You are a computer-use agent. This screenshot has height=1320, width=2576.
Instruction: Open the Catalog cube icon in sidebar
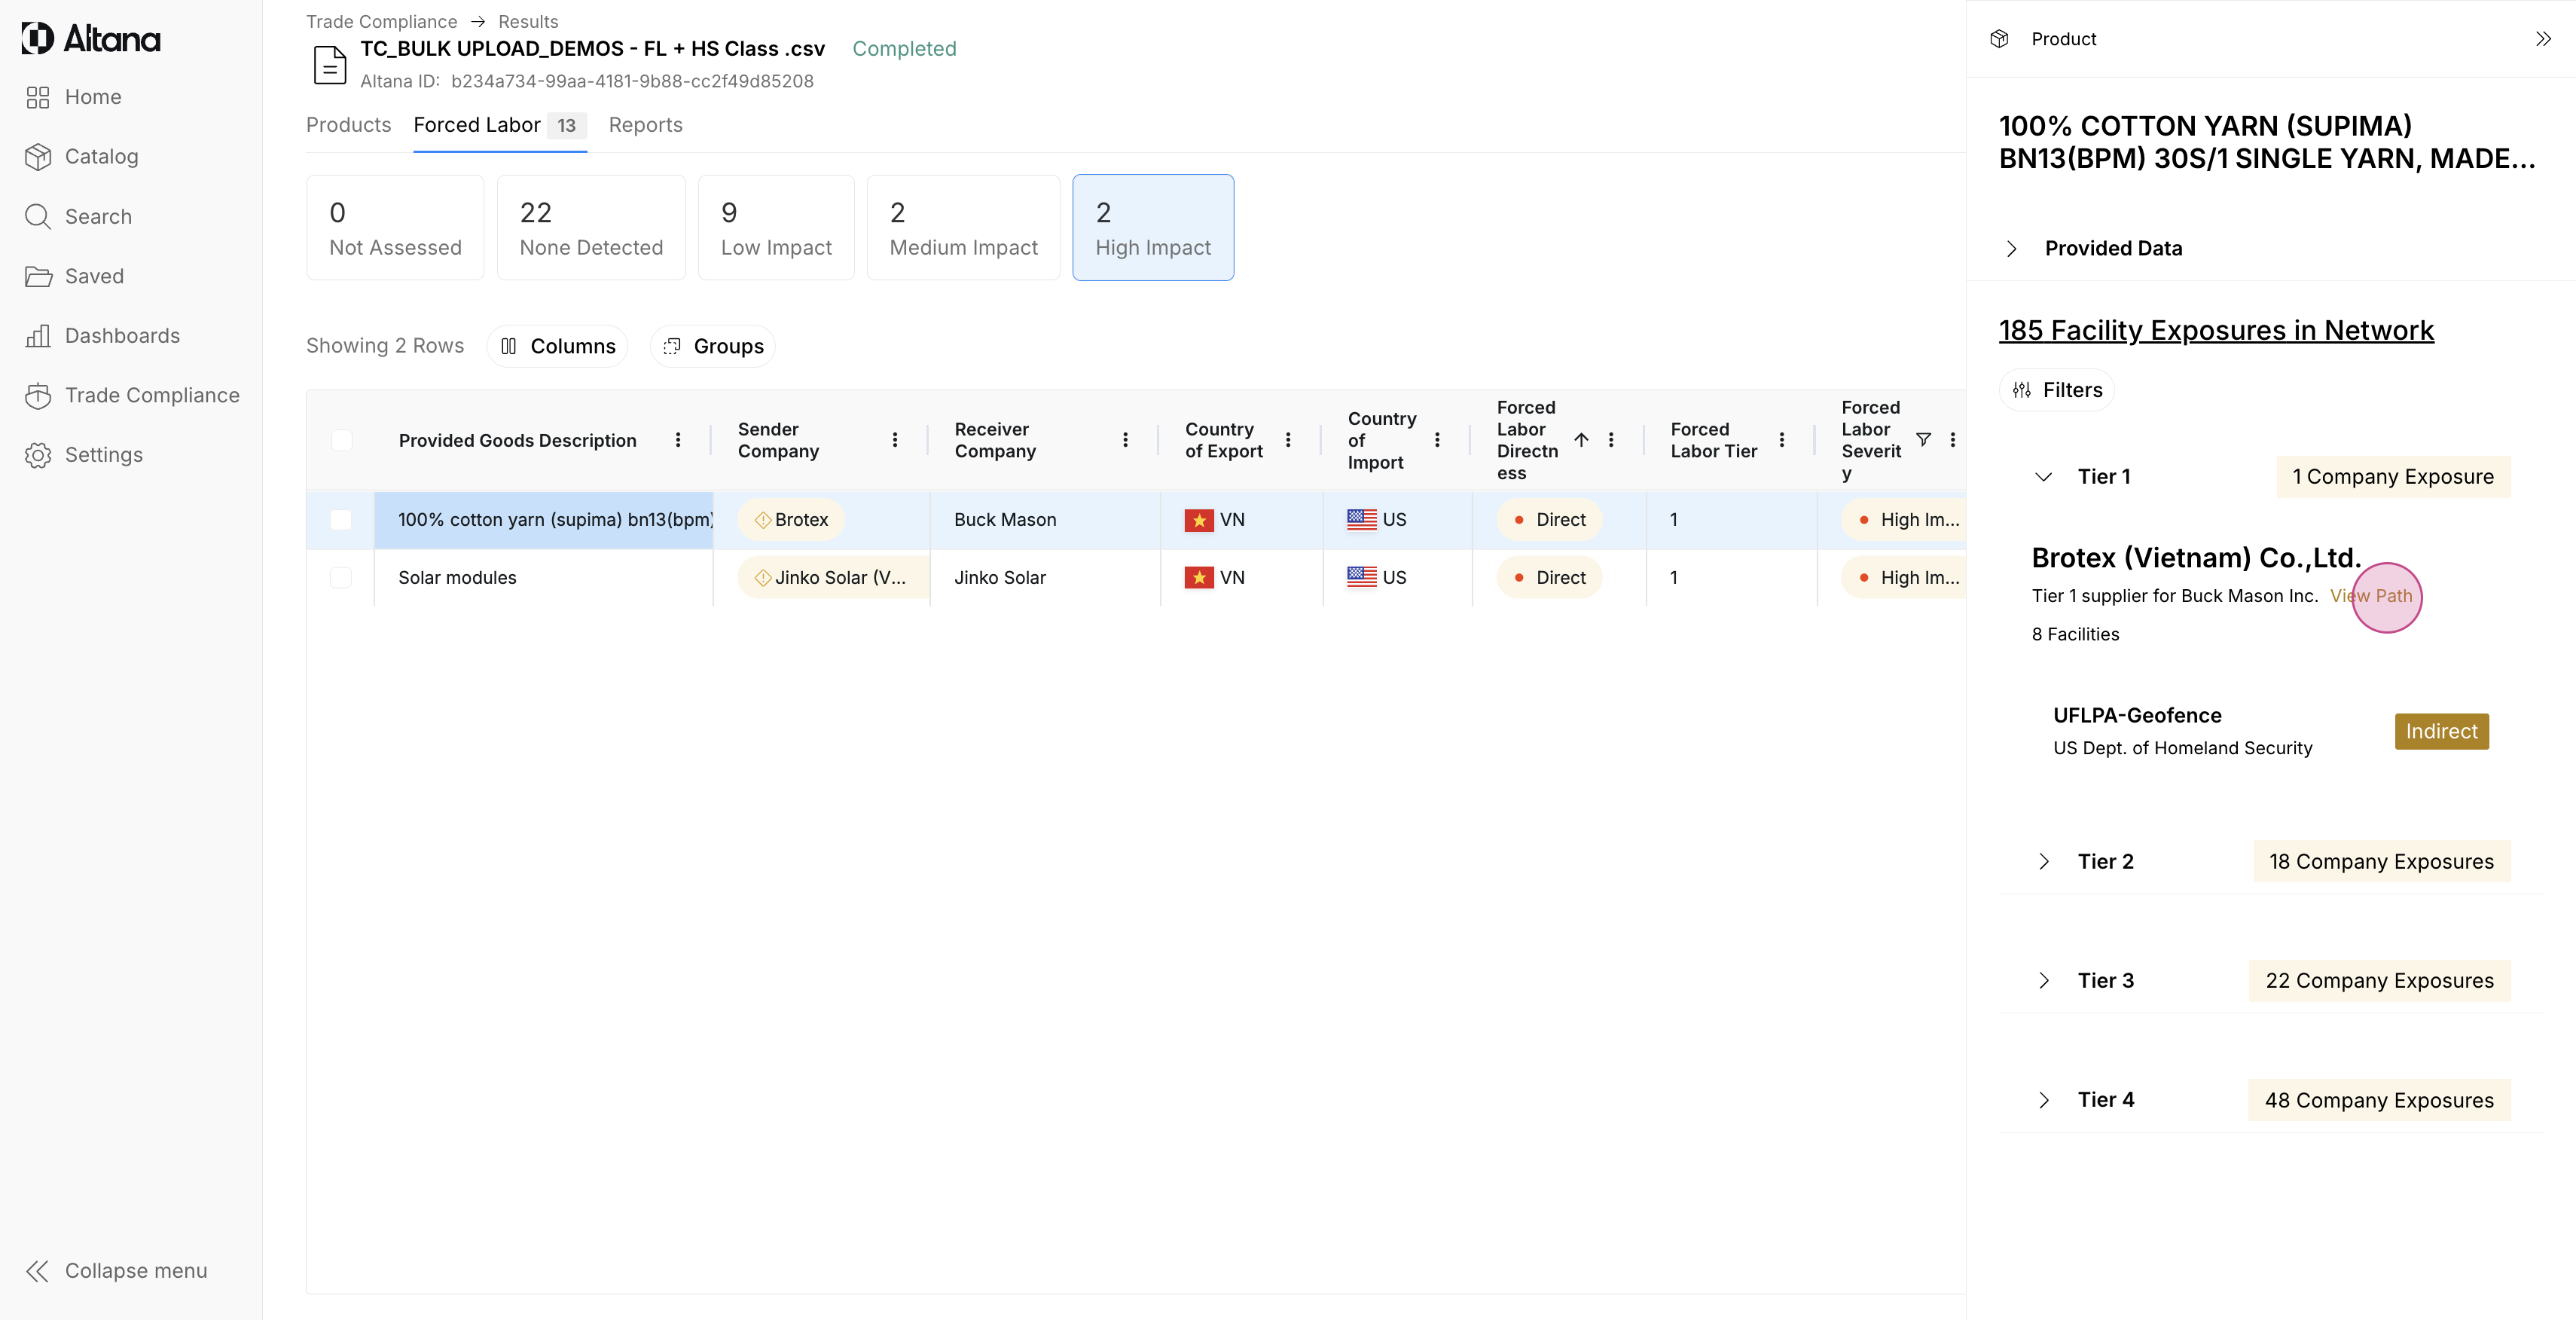click(38, 157)
